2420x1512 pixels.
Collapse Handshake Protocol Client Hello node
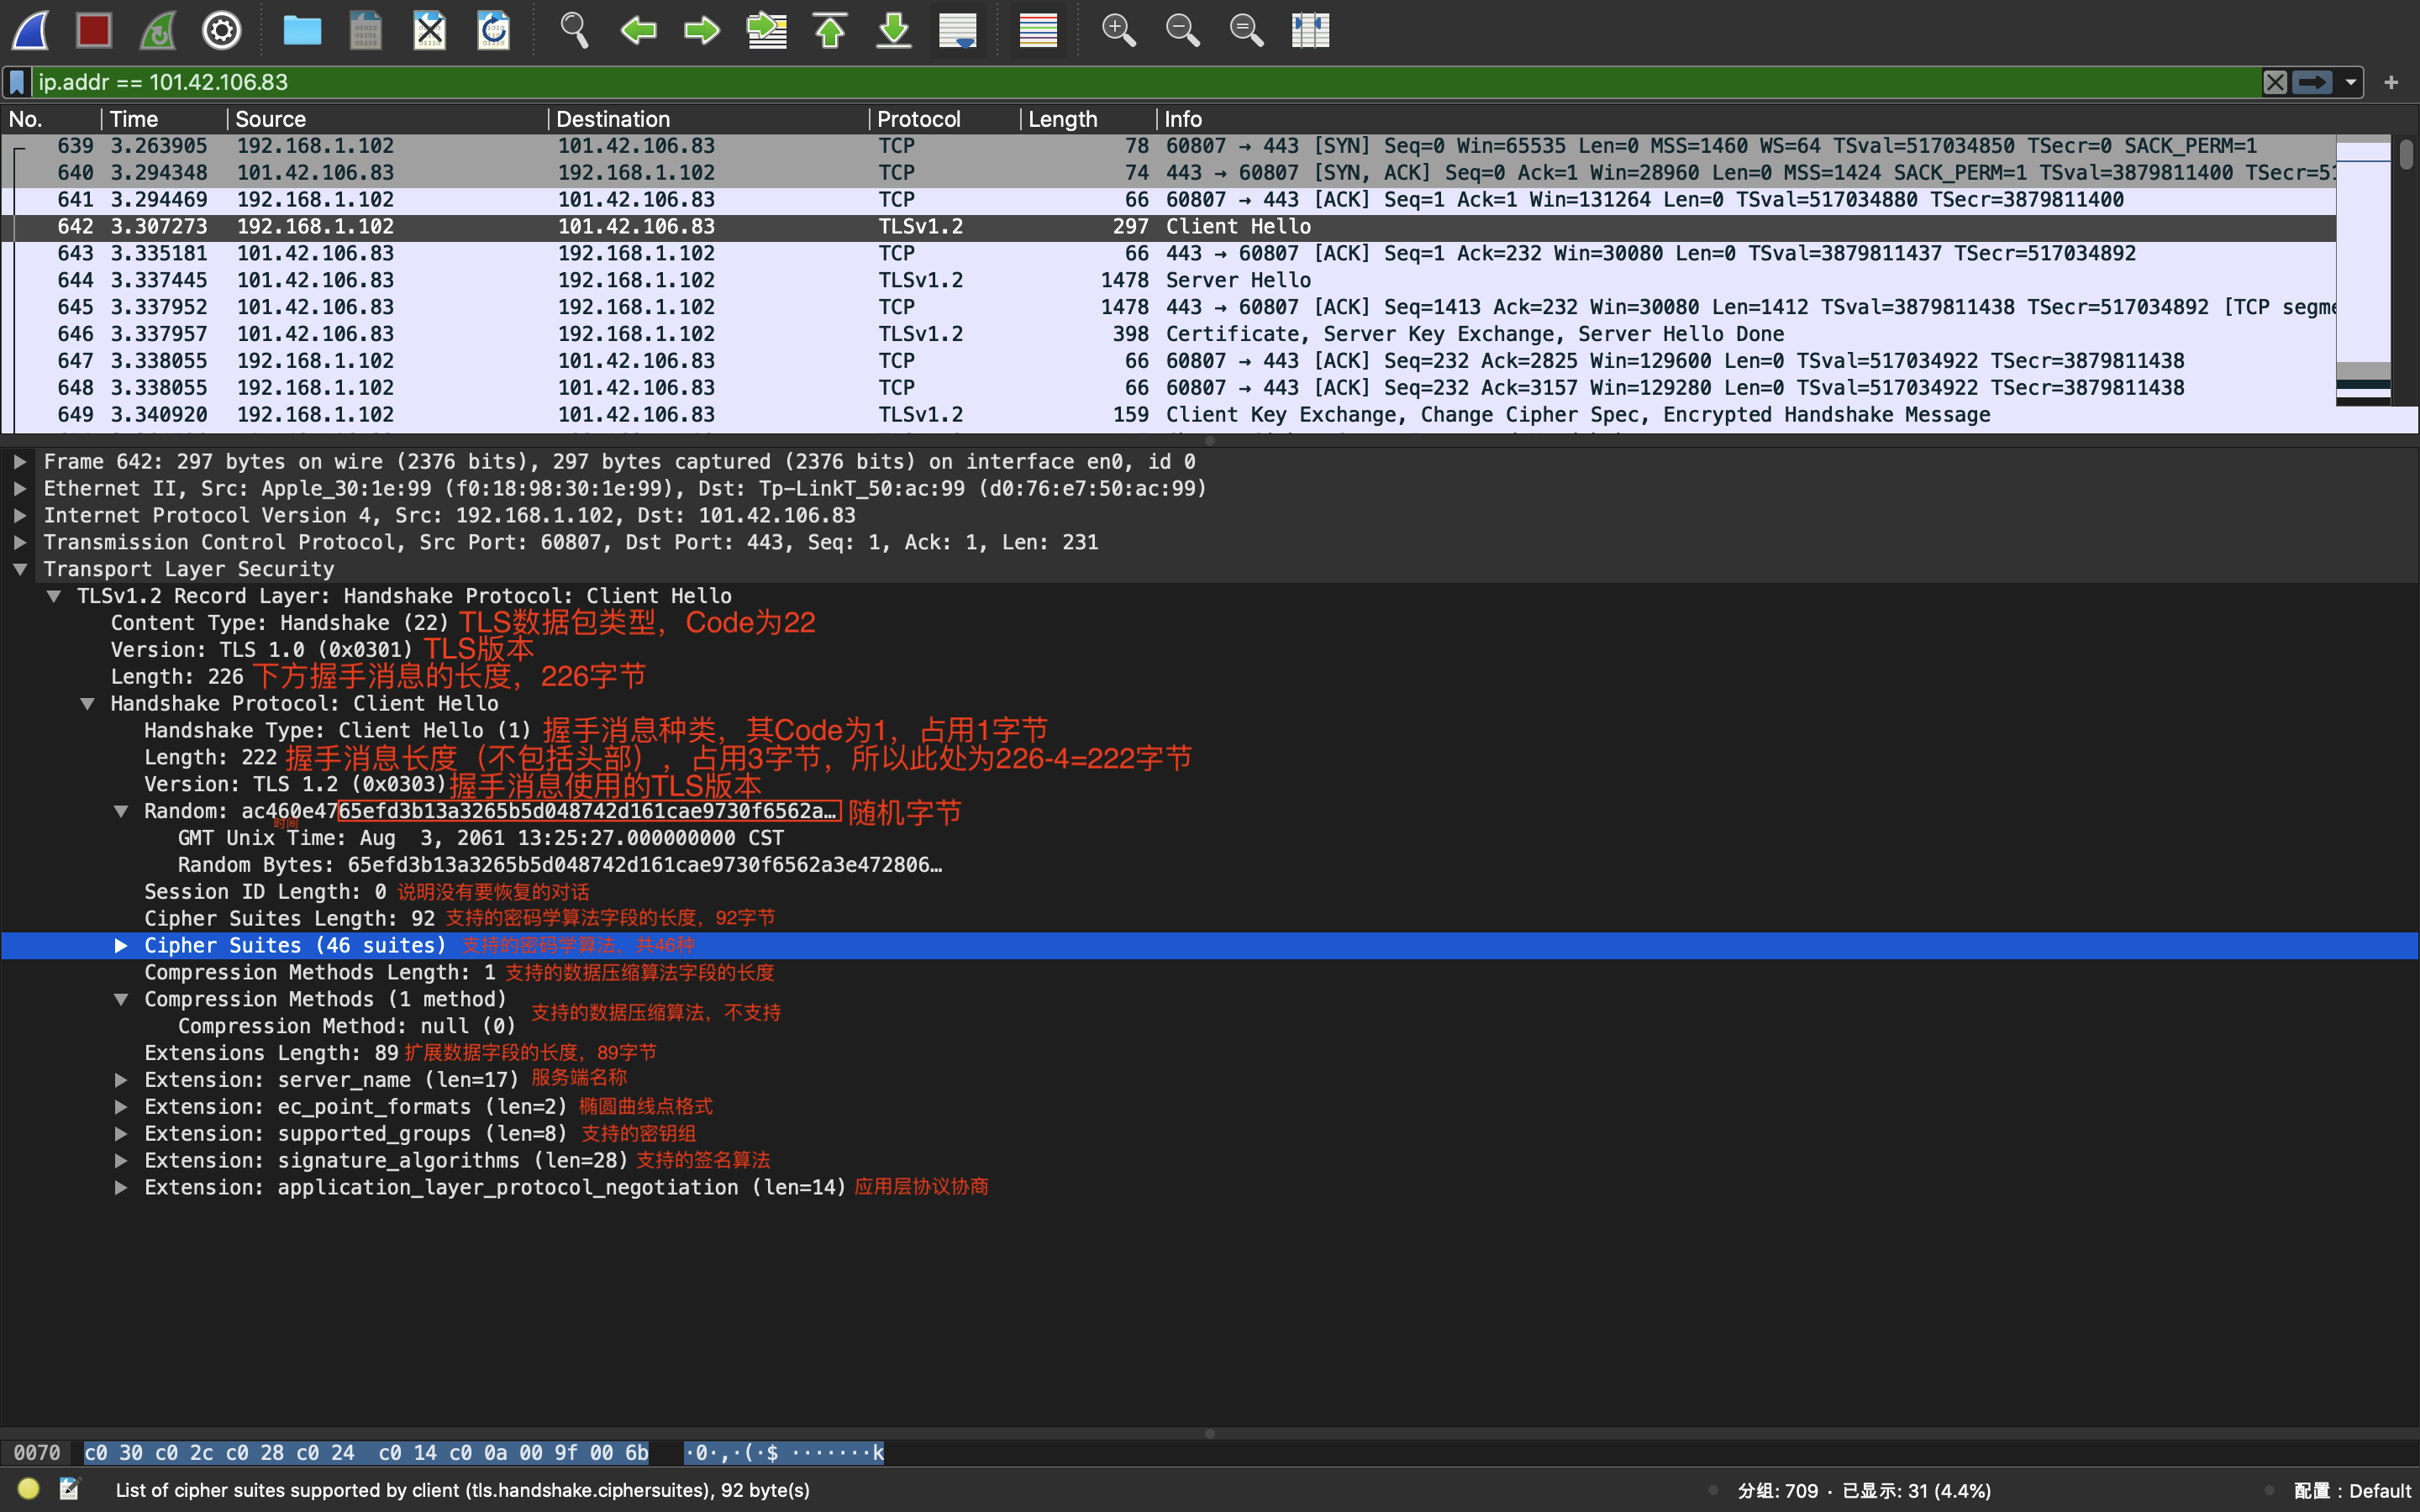(88, 704)
